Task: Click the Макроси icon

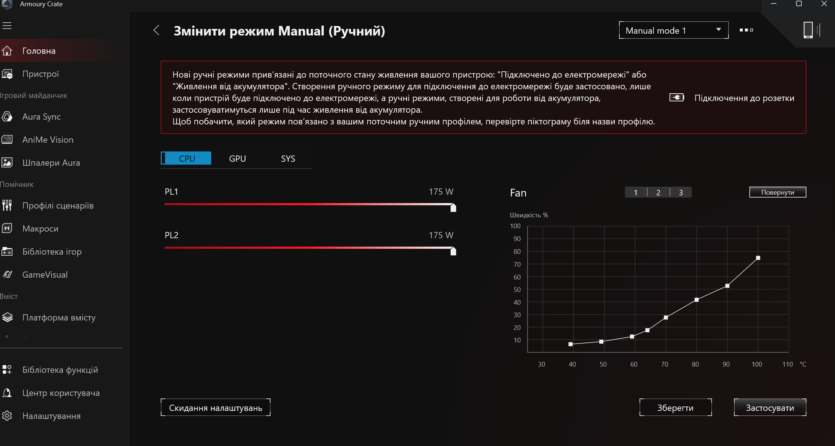Action: [x=7, y=228]
